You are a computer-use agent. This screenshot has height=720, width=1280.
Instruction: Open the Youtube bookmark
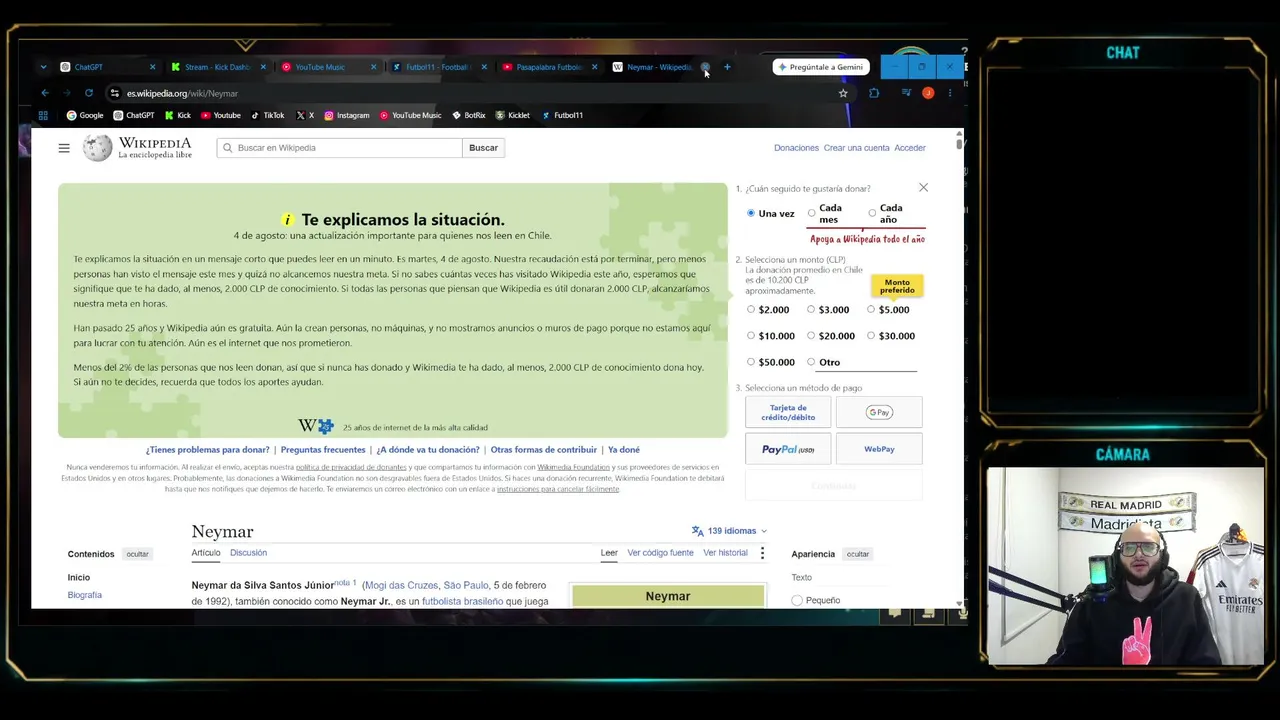pos(221,115)
